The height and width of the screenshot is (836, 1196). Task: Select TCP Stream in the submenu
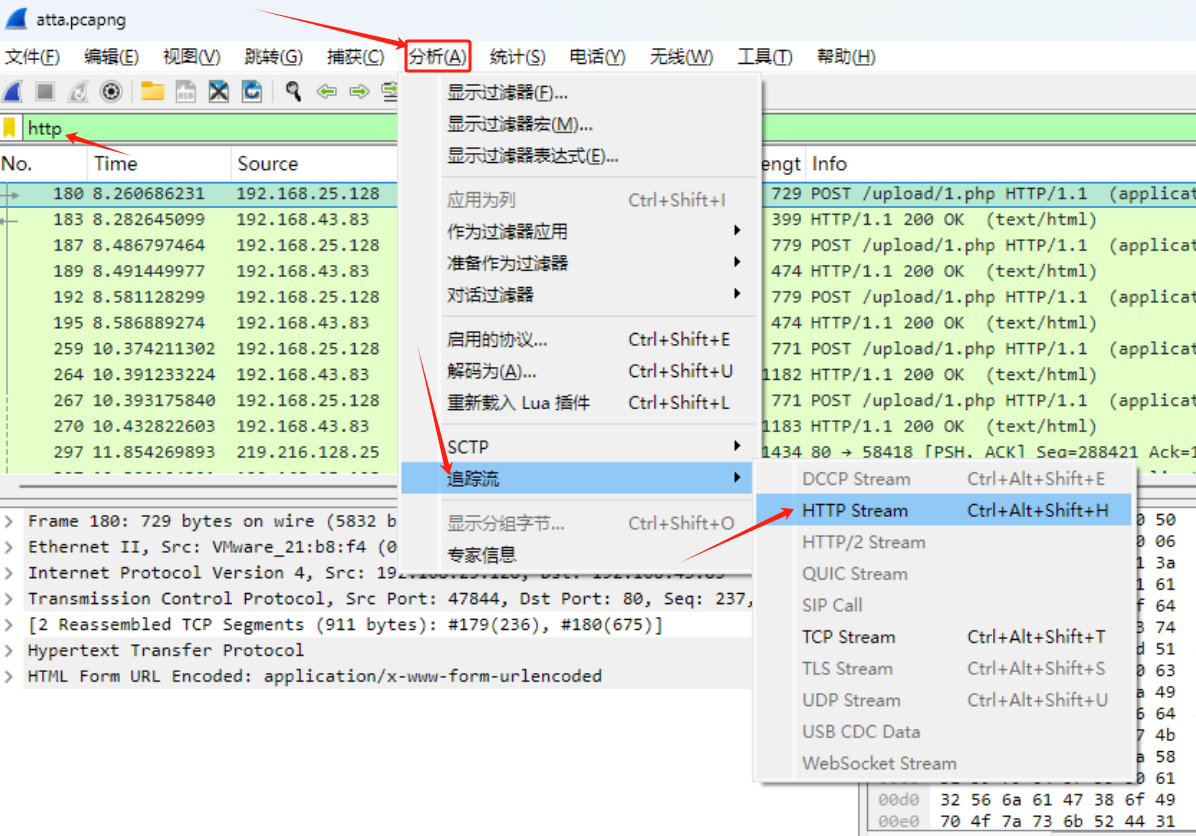(x=848, y=637)
